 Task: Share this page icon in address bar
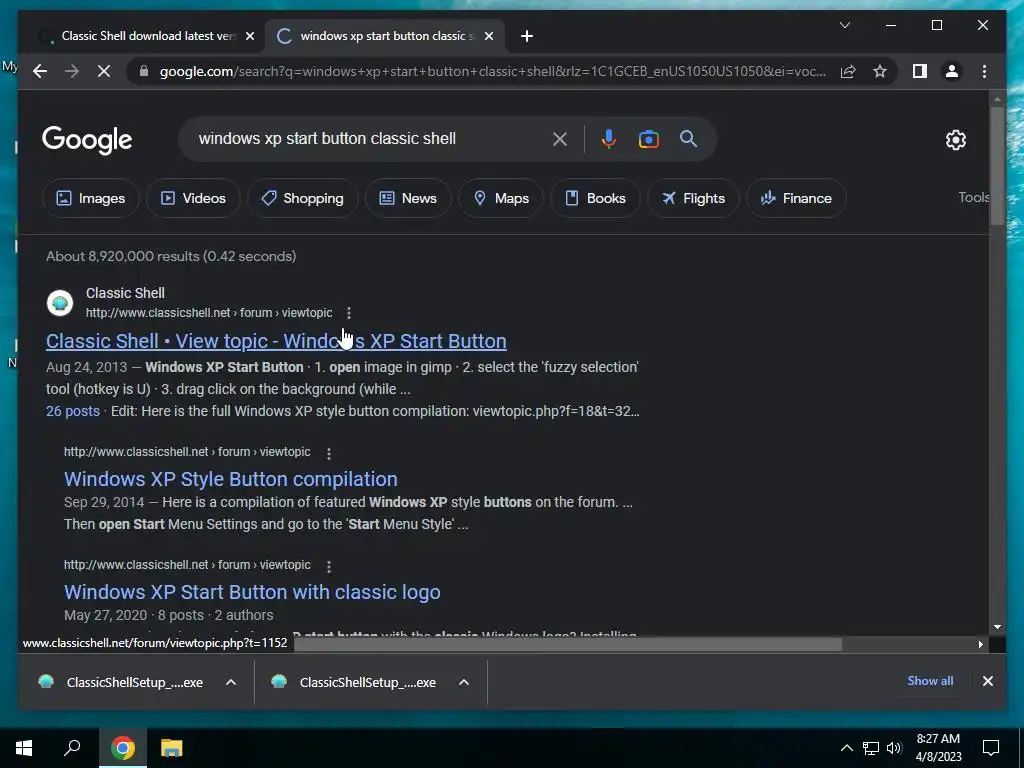848,71
